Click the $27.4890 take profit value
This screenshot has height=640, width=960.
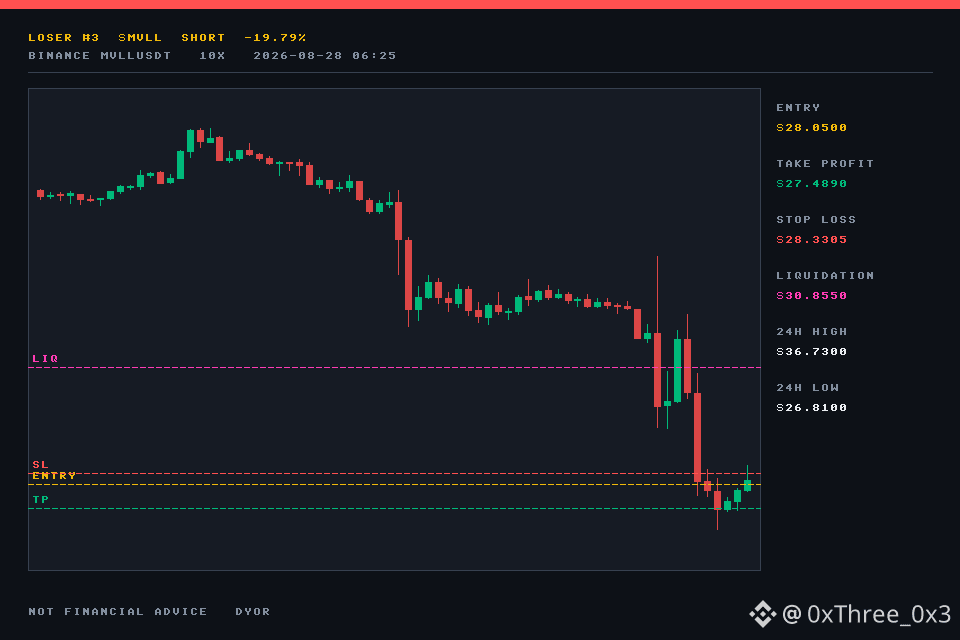812,184
